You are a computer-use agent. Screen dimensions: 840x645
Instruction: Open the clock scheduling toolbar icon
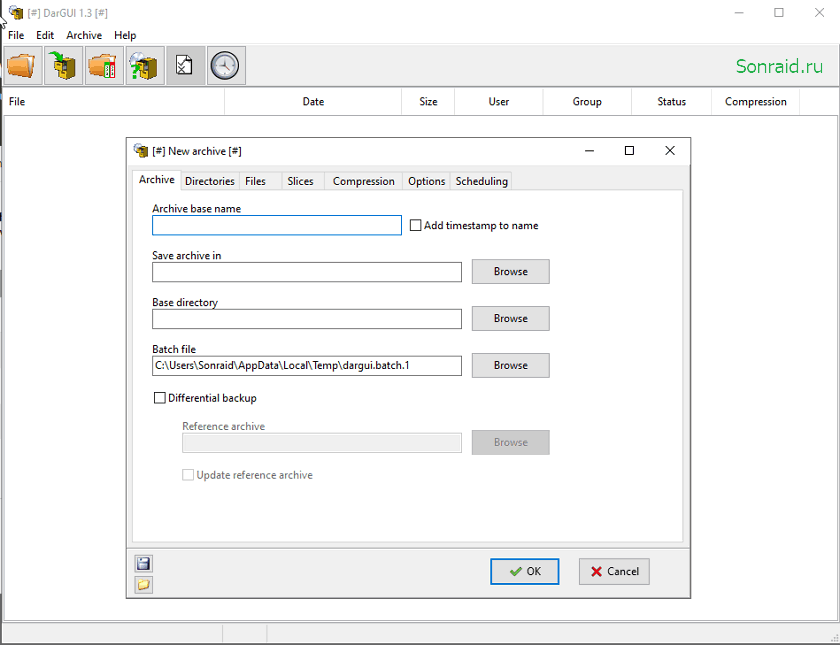pyautogui.click(x=226, y=66)
